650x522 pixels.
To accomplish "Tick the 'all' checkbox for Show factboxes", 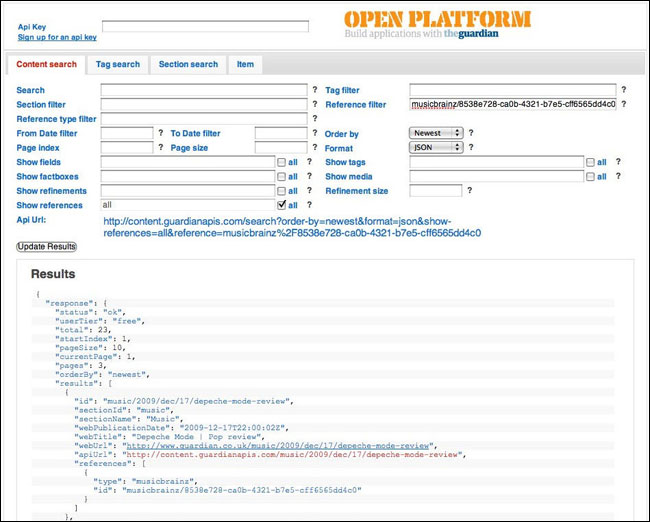I will pyautogui.click(x=281, y=177).
